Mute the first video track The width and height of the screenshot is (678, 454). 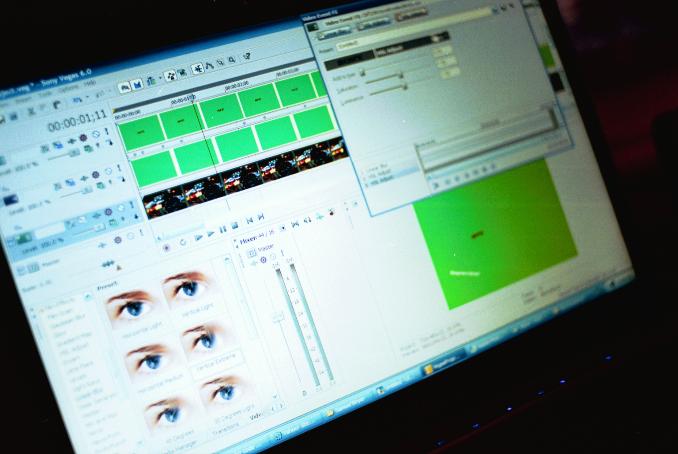[96, 134]
